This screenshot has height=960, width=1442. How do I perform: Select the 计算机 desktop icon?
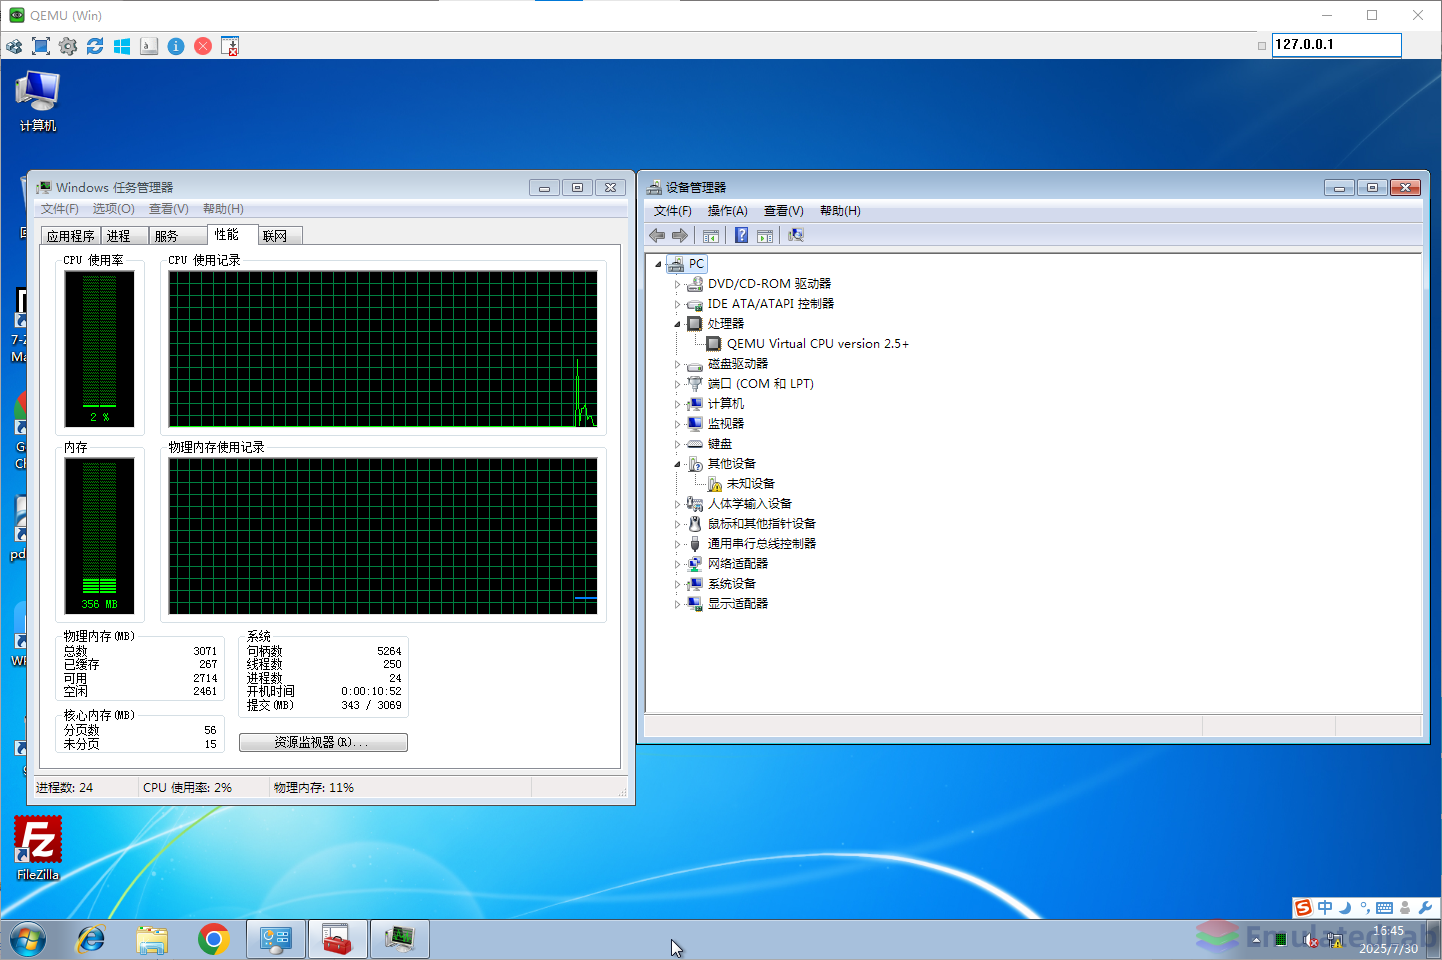click(38, 102)
